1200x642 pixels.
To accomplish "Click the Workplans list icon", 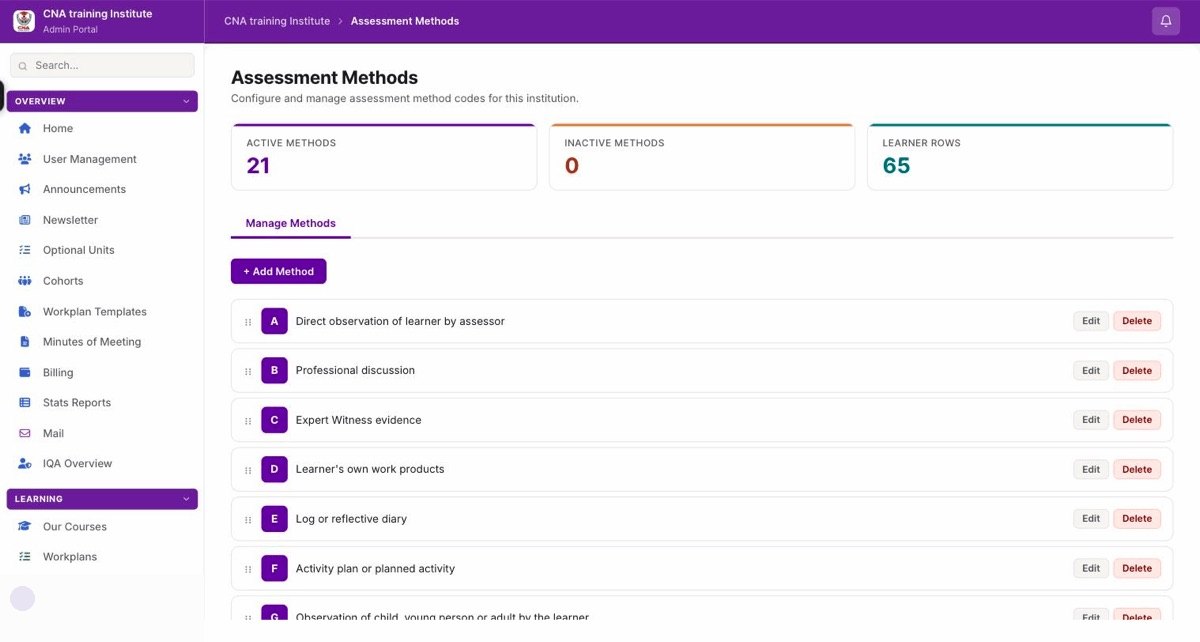I will coord(25,557).
